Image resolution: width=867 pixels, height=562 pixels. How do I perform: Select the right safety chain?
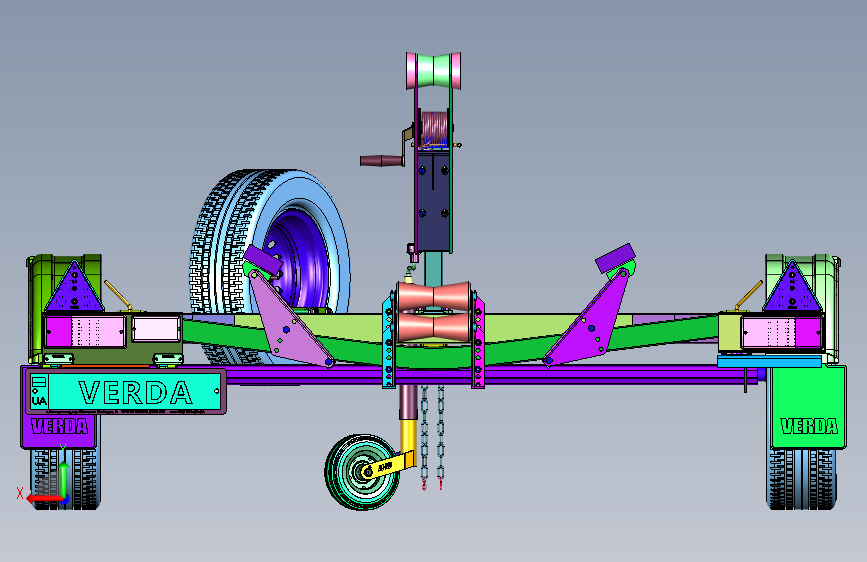pyautogui.click(x=441, y=437)
